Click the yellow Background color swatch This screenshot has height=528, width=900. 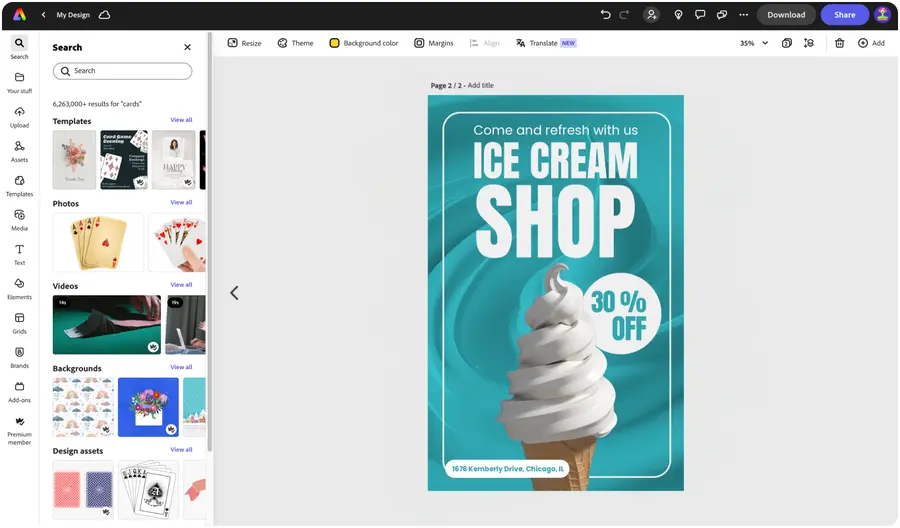(335, 43)
